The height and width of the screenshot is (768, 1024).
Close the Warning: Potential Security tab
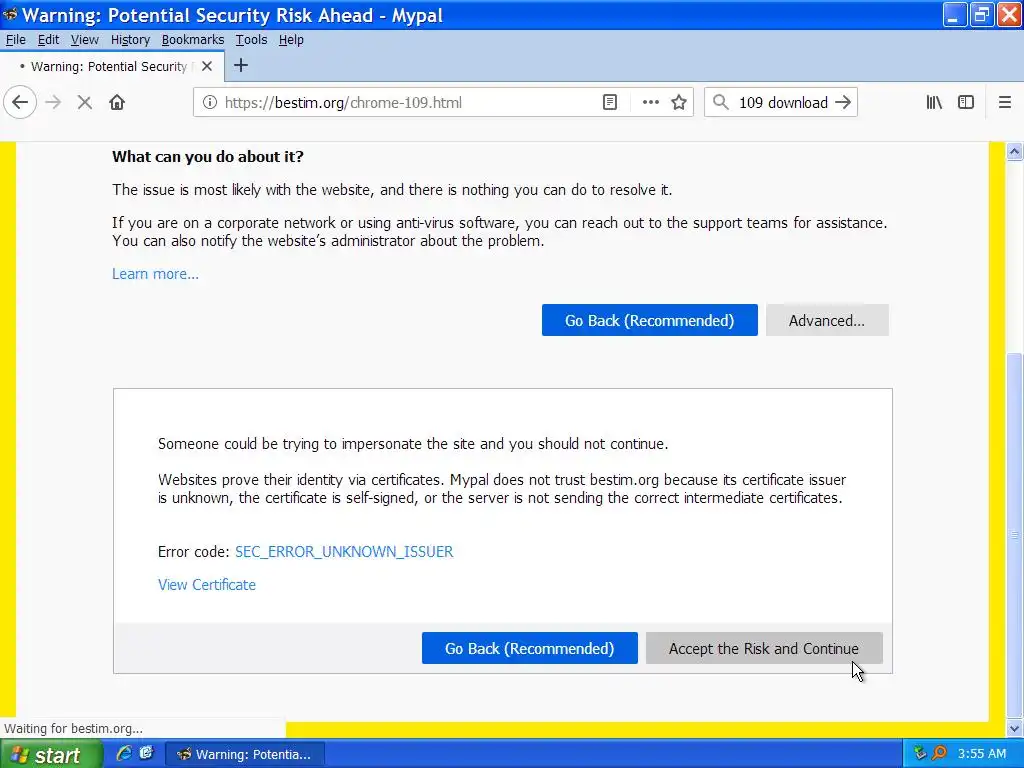[207, 66]
